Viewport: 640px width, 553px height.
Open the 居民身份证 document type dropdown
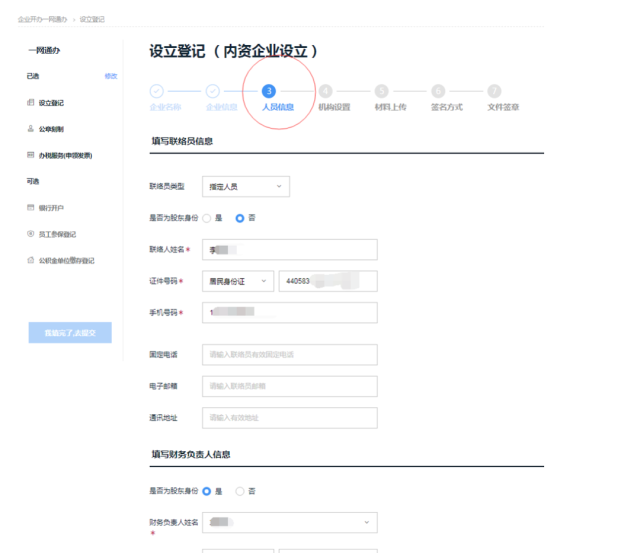coord(238,281)
